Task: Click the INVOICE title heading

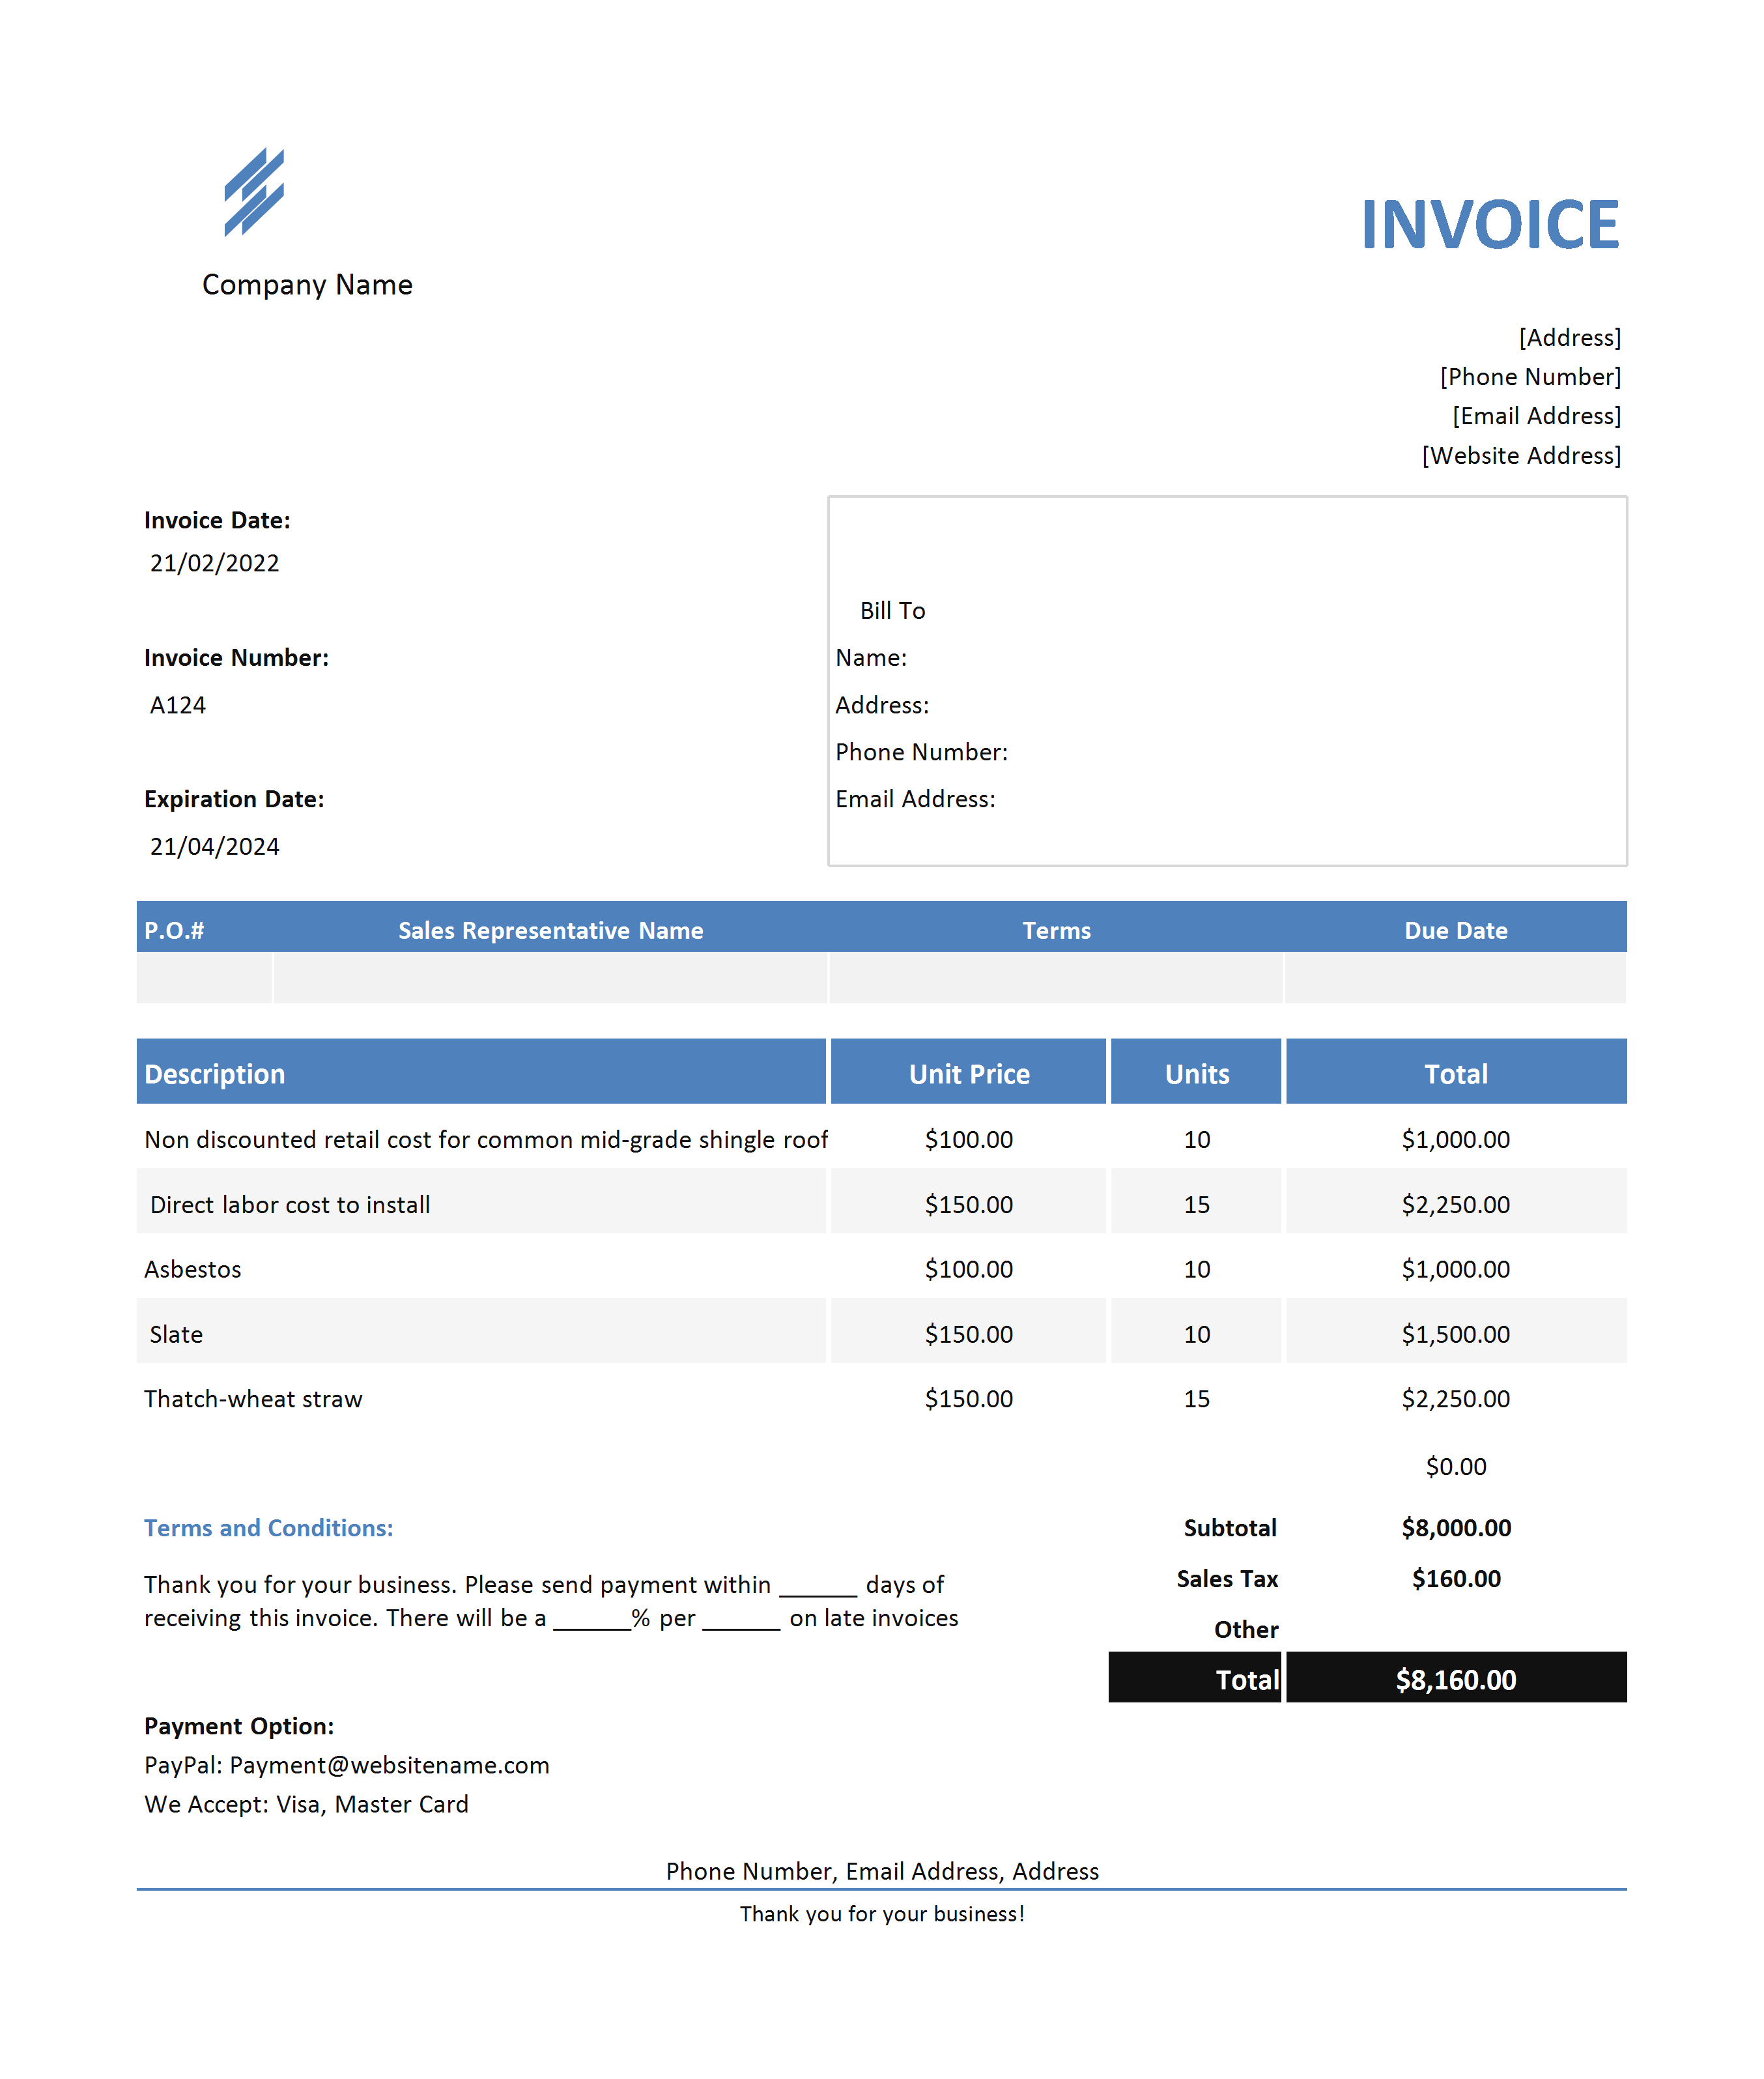Action: pos(1489,225)
